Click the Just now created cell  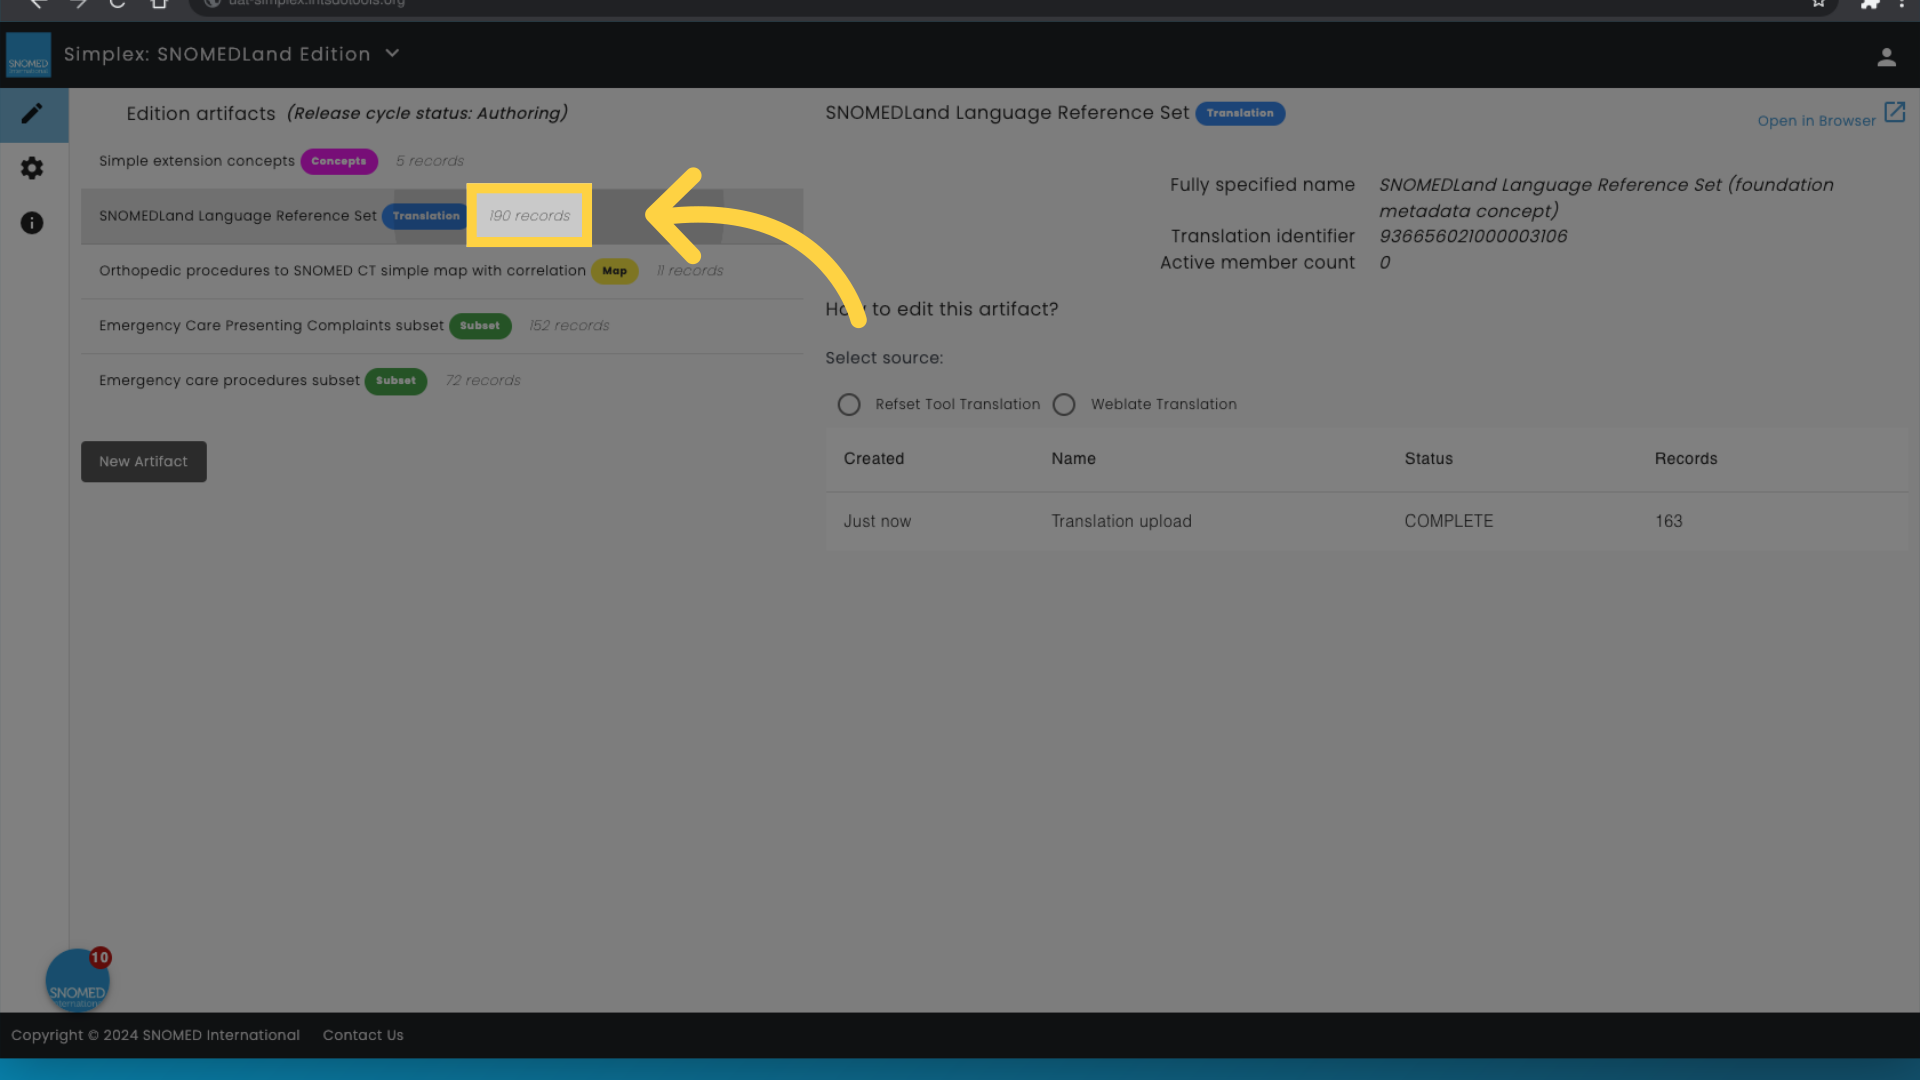pyautogui.click(x=877, y=522)
